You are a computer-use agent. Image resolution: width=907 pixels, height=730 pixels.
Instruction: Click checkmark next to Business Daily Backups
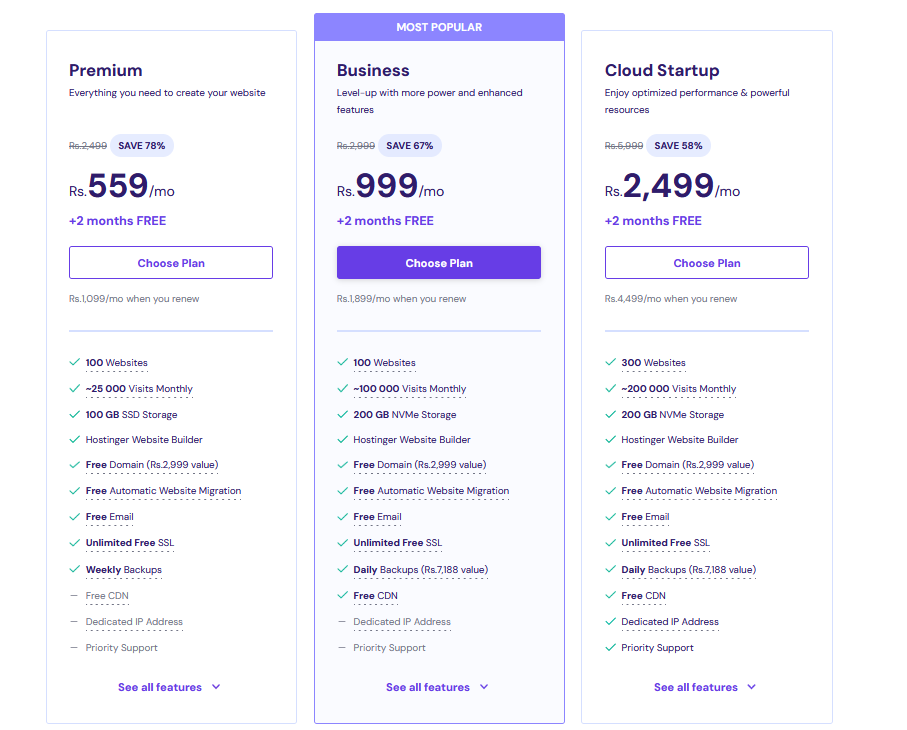[343, 570]
